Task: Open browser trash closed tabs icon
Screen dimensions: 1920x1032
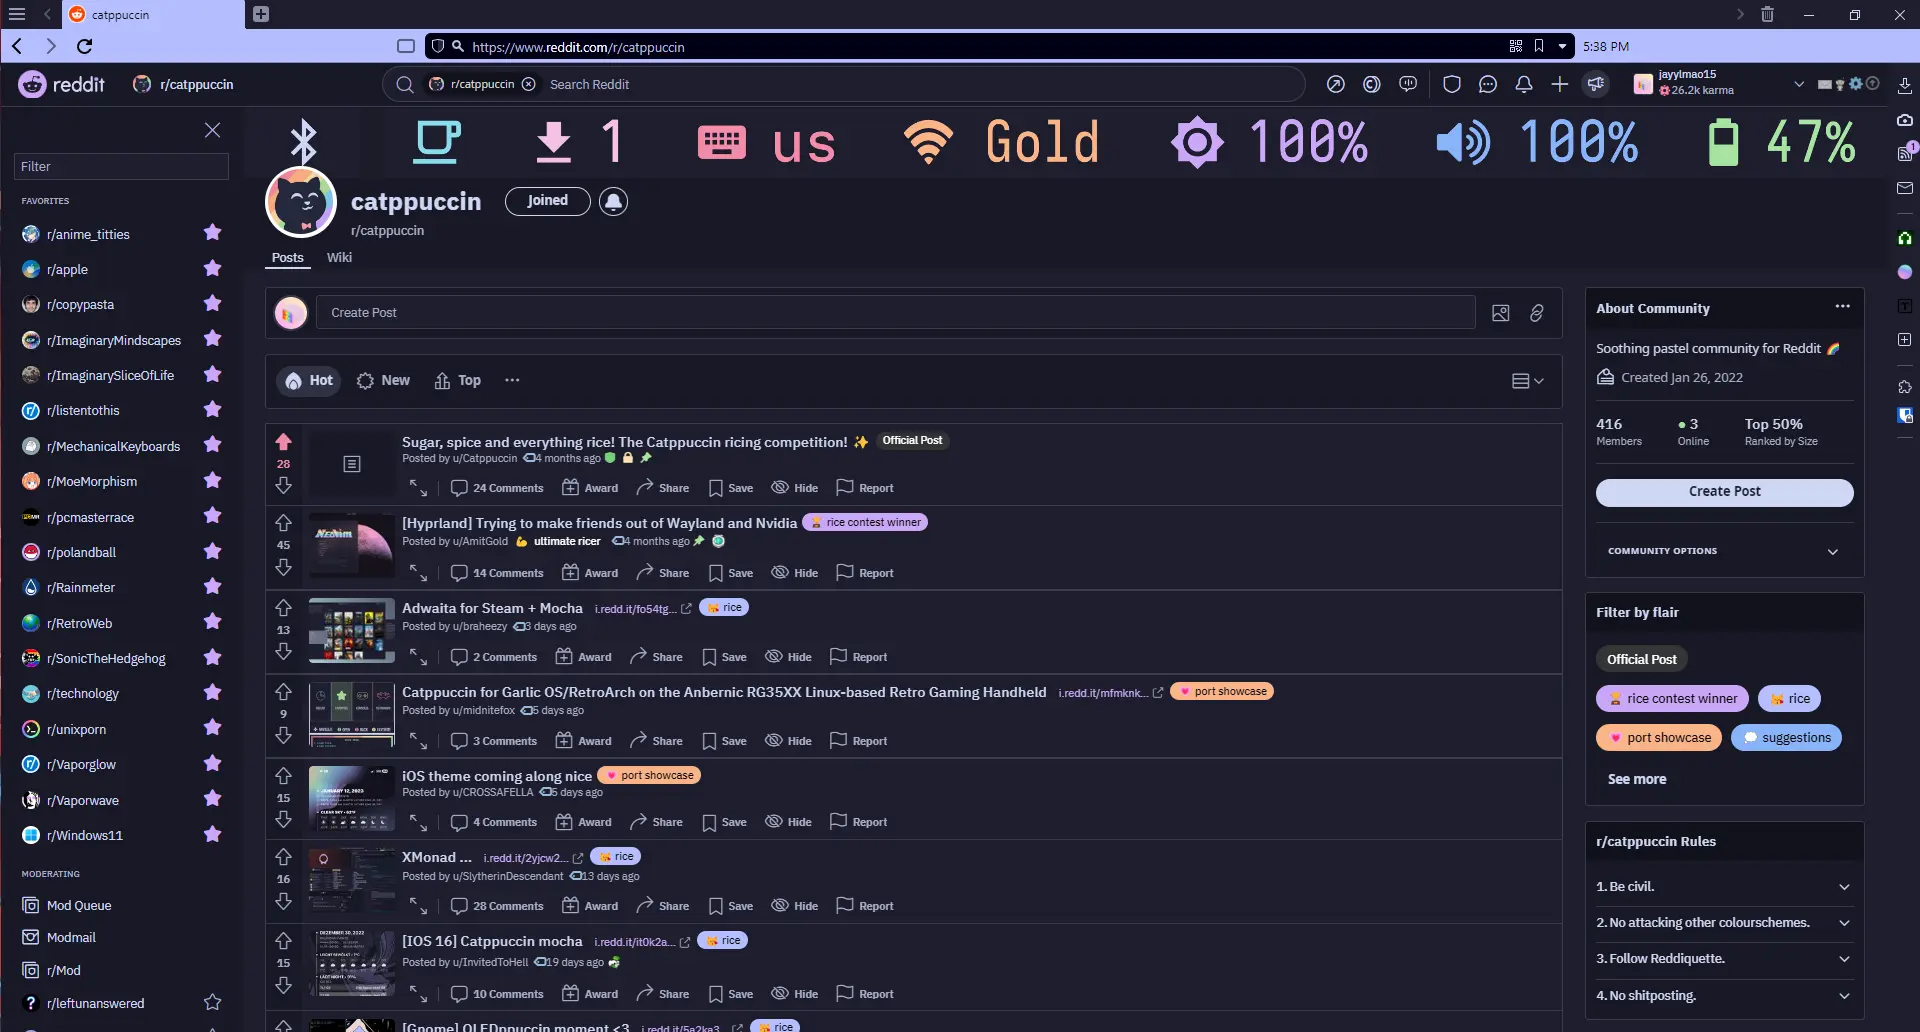Action: pyautogui.click(x=1767, y=14)
